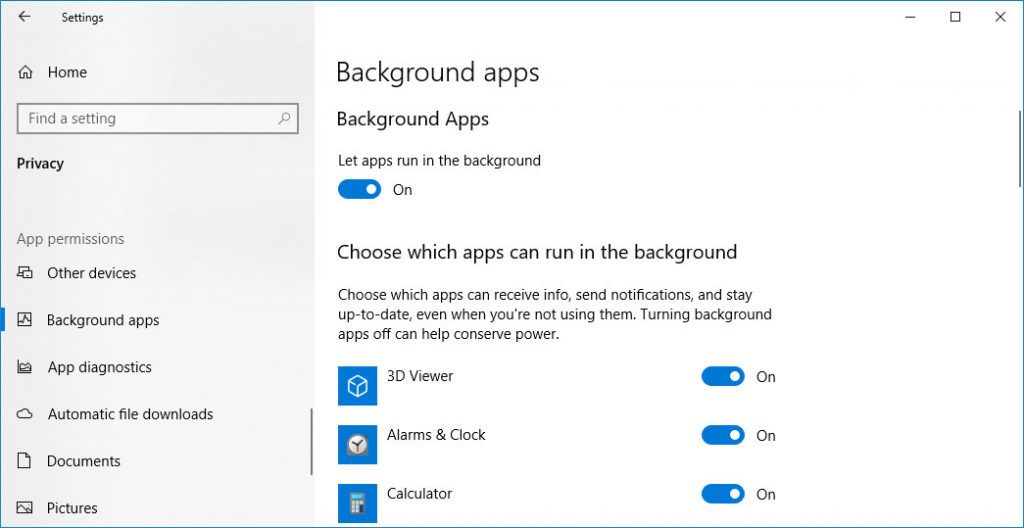The height and width of the screenshot is (528, 1024).
Task: Click the App permissions label
Action: (x=71, y=239)
